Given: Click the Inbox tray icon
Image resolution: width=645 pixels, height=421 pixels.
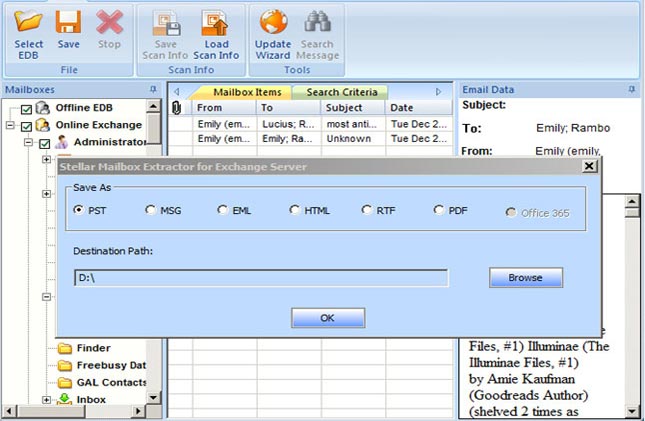Looking at the screenshot, I should click(65, 399).
